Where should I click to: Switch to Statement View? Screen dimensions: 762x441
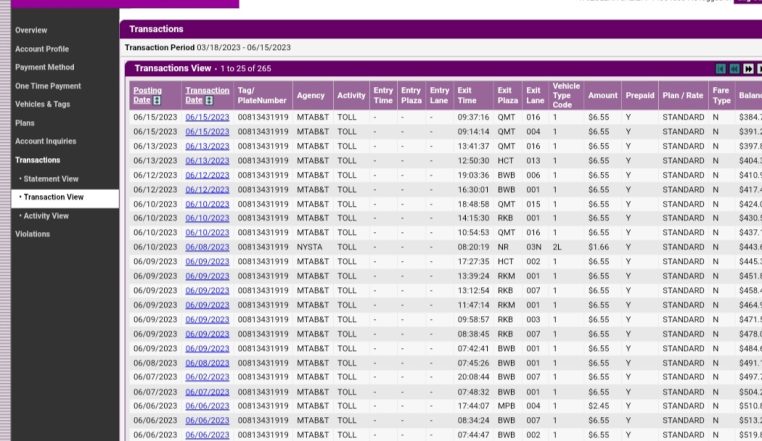point(51,179)
